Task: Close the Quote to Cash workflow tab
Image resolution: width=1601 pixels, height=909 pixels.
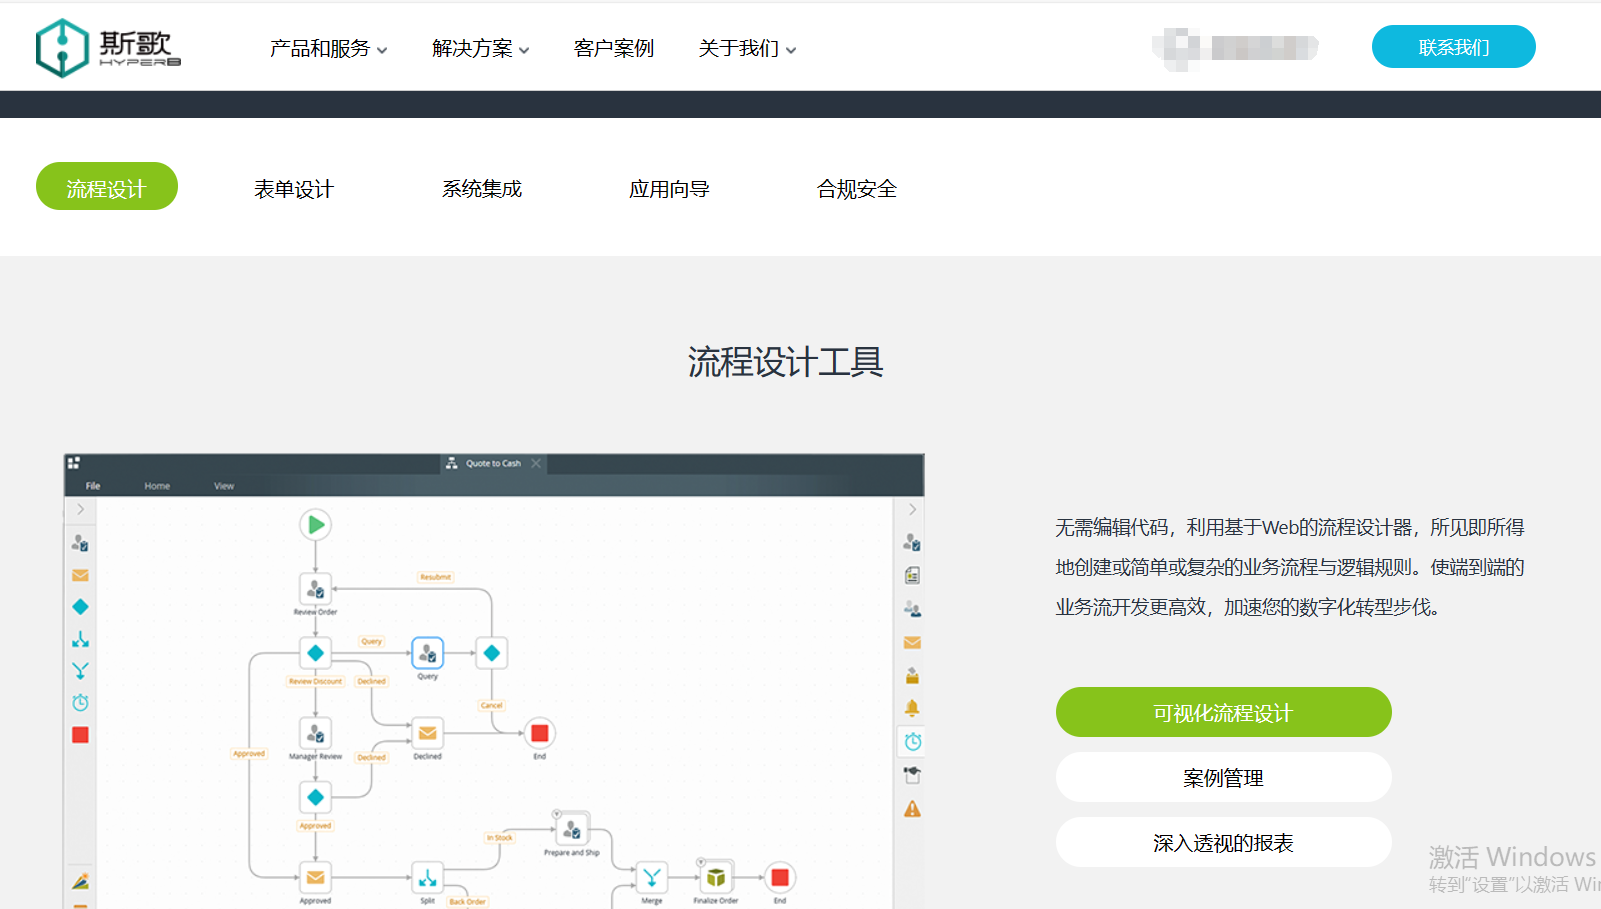Action: (537, 463)
